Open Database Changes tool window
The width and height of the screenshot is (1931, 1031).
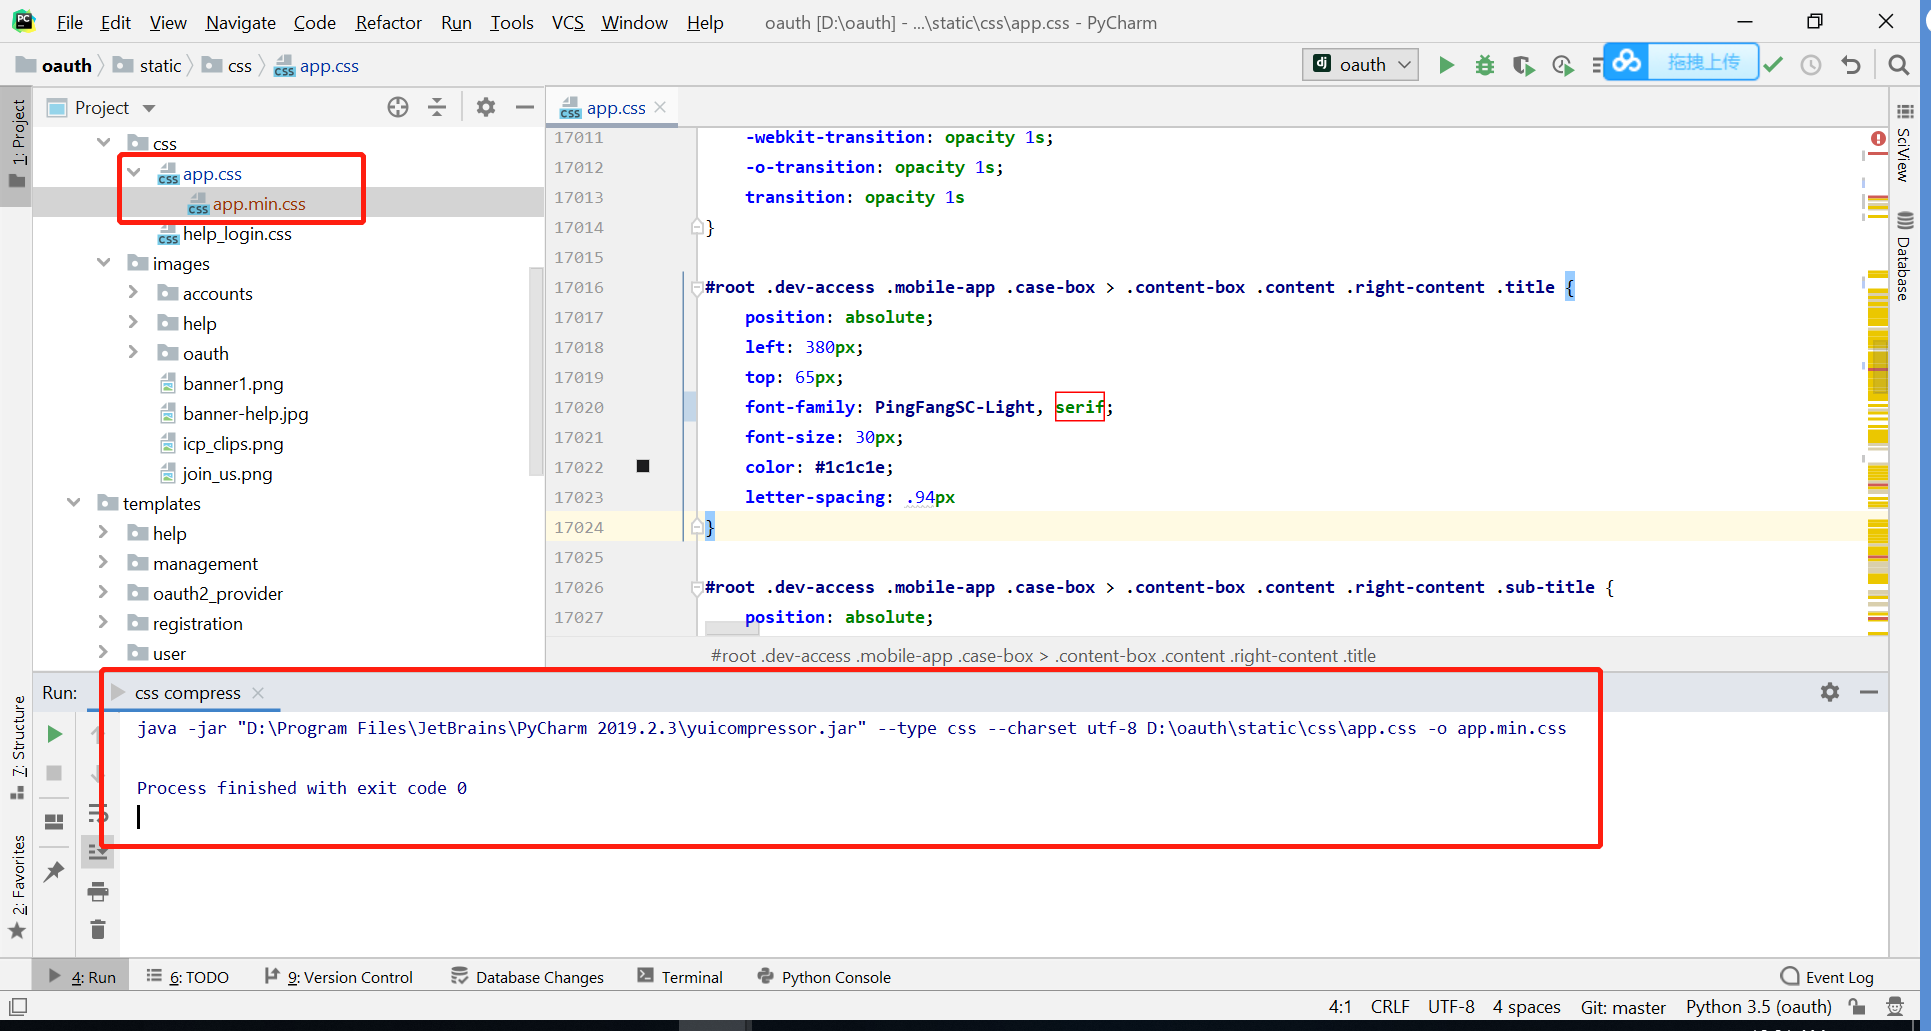pyautogui.click(x=527, y=977)
